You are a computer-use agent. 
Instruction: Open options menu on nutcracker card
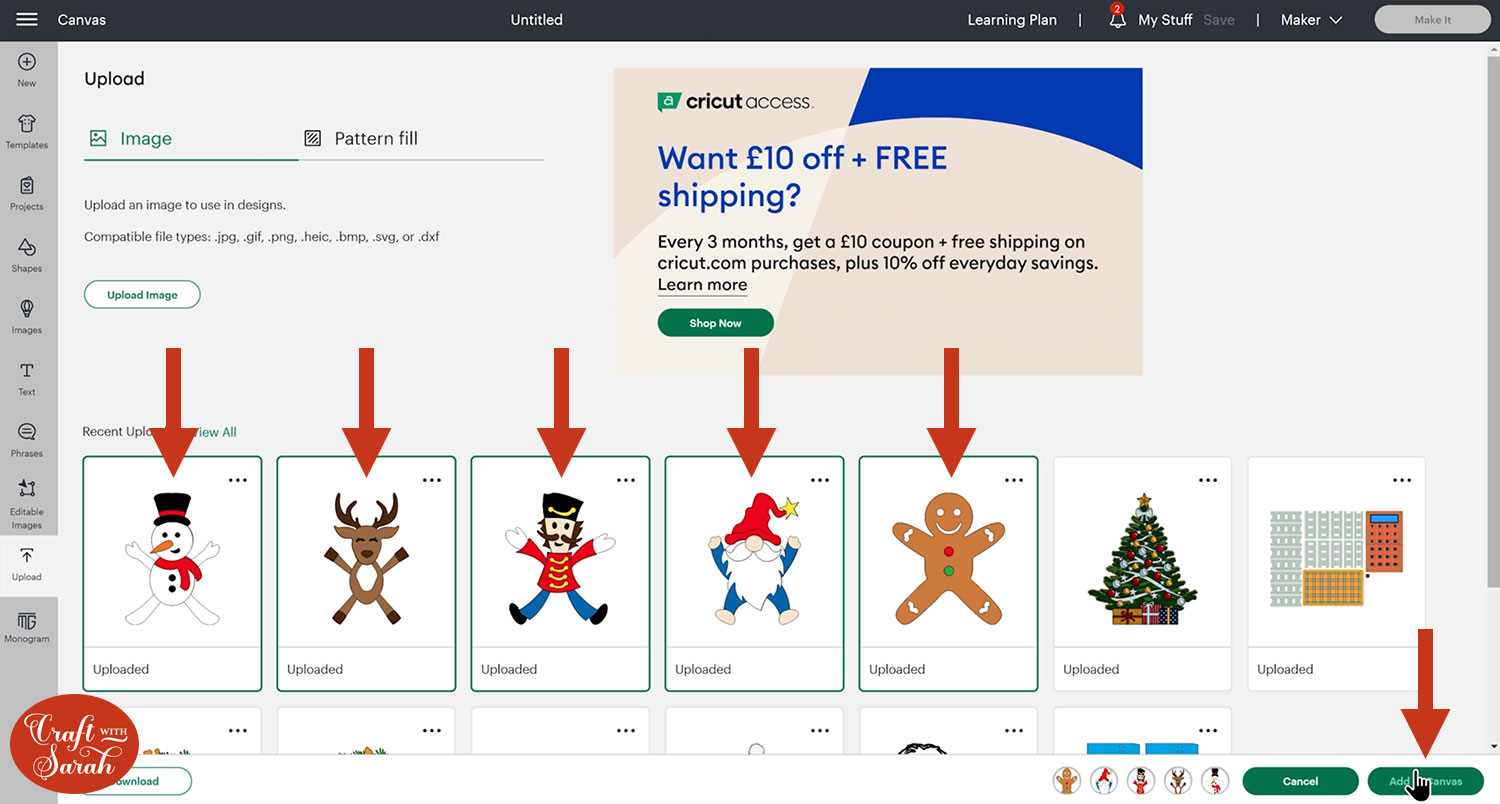[x=626, y=480]
